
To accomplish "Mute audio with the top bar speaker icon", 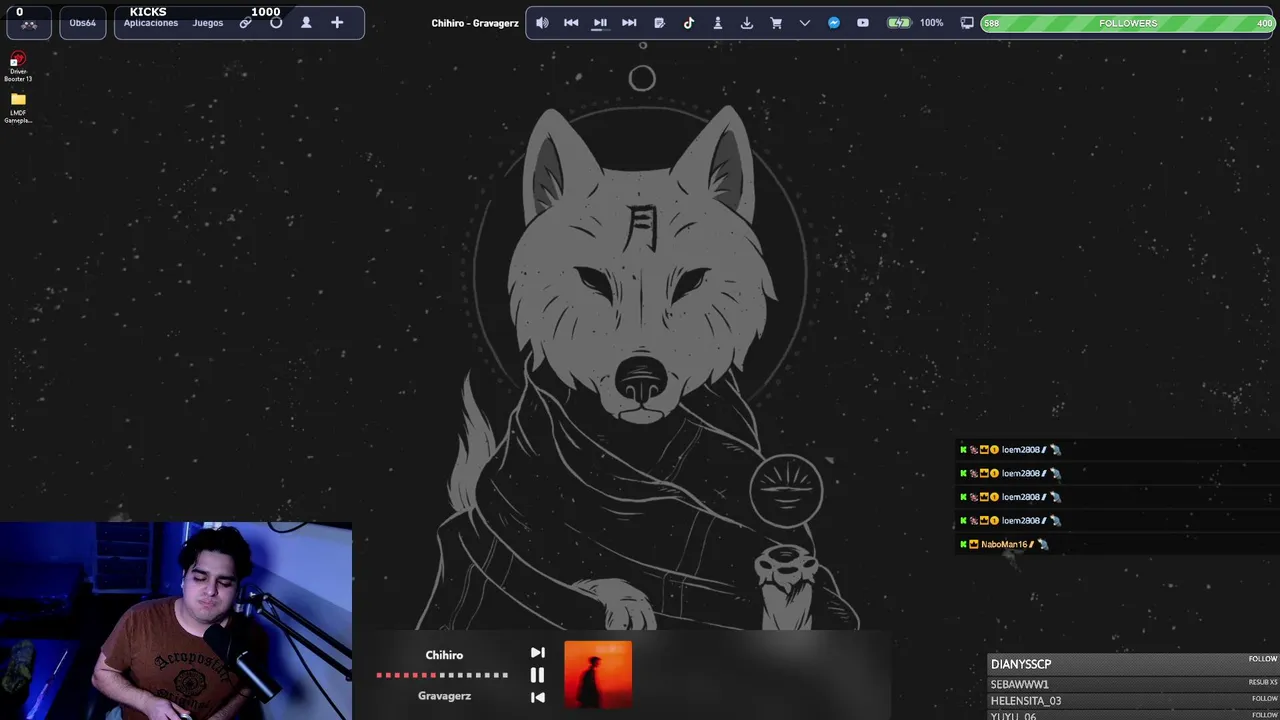I will pos(542,23).
